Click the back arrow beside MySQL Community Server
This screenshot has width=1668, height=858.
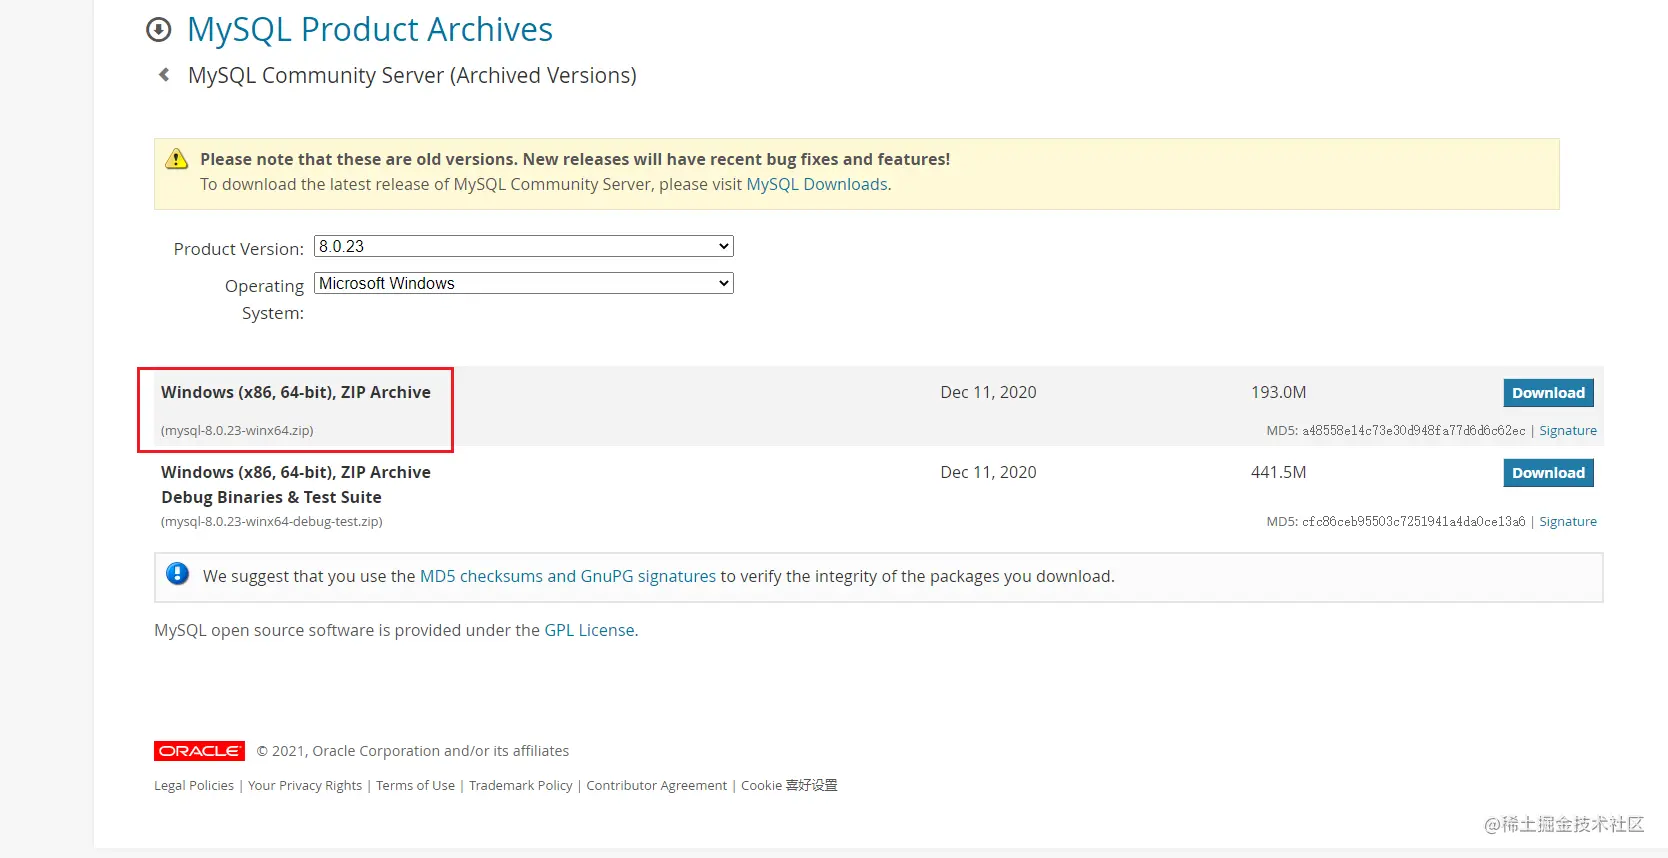(164, 75)
